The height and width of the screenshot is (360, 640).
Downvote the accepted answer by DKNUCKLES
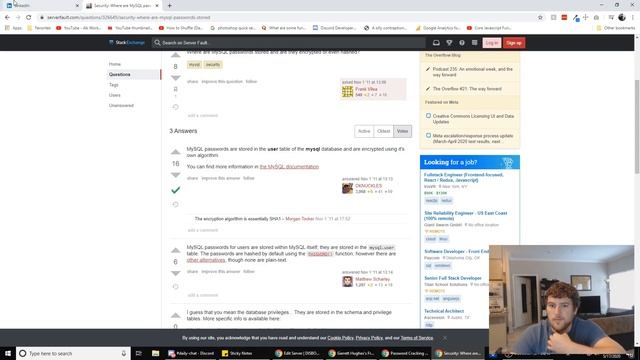point(176,175)
